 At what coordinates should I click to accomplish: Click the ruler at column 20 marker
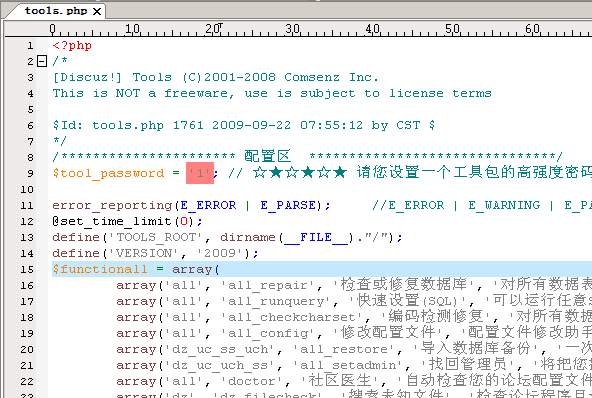pos(213,29)
